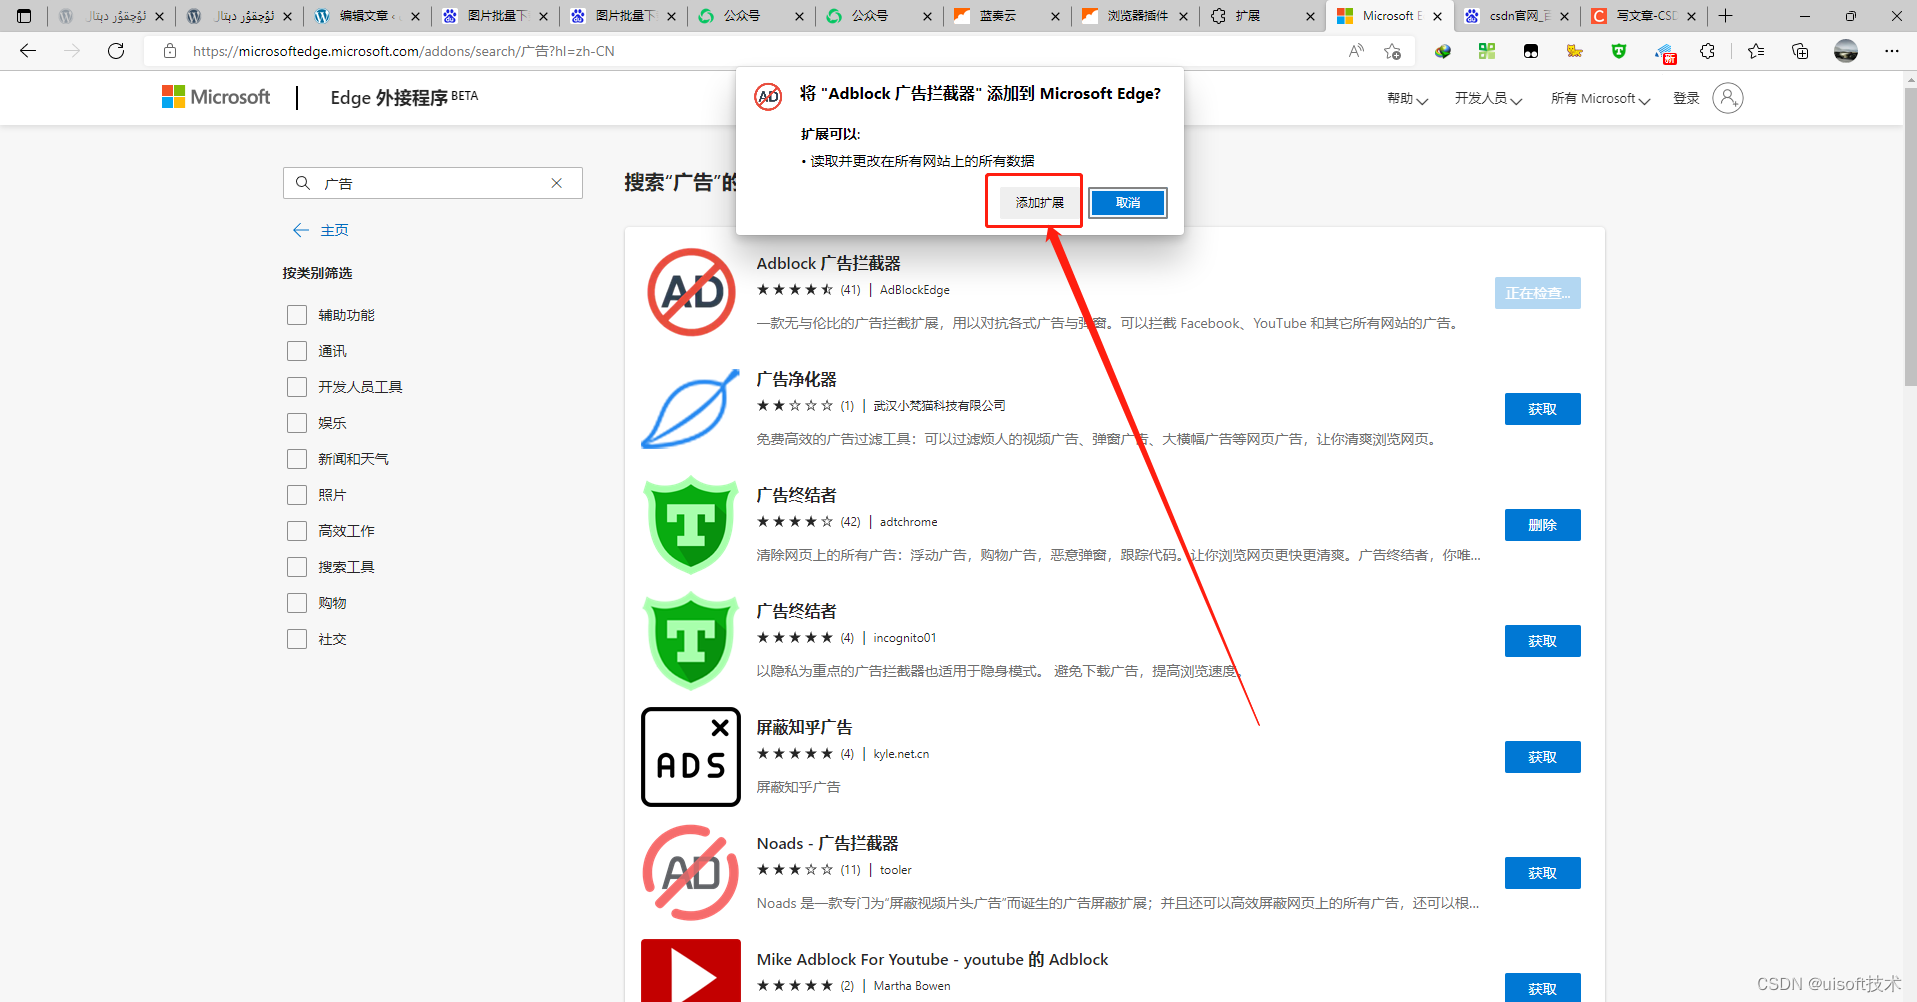
Task: Open Mike Adblock For Youtube title
Action: click(x=932, y=959)
